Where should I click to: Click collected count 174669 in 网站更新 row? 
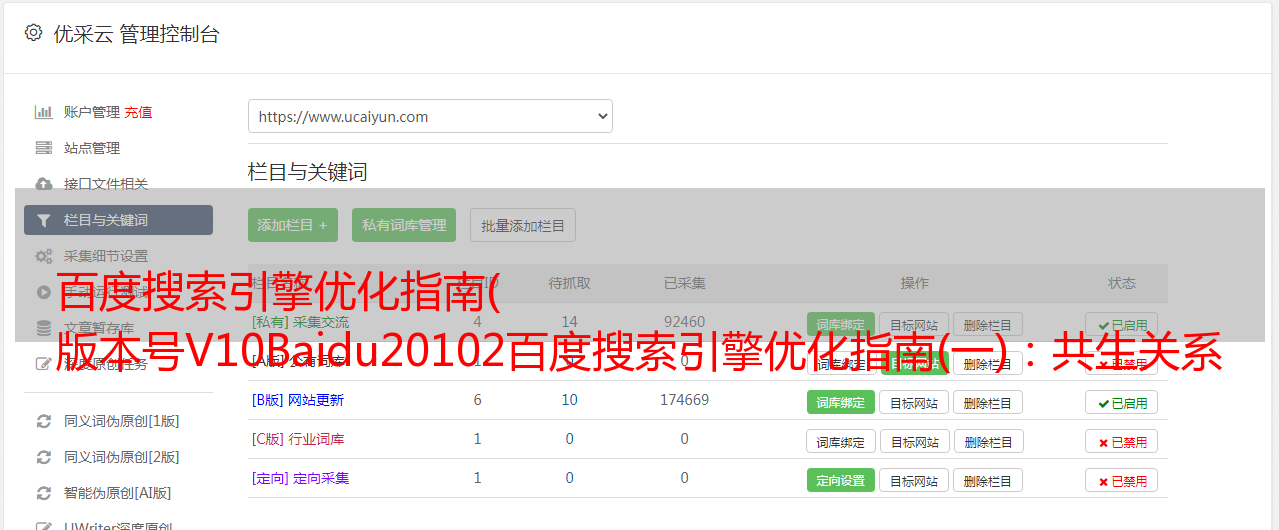(x=684, y=400)
